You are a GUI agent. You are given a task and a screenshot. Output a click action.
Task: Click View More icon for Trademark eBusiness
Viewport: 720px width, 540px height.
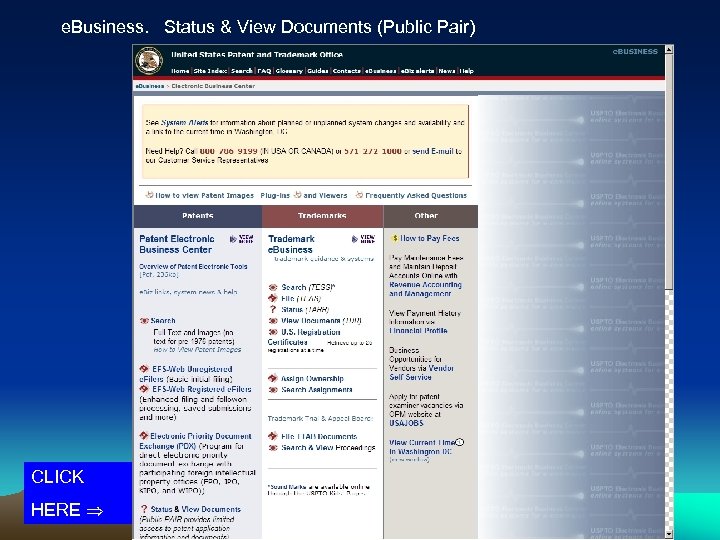pyautogui.click(x=363, y=239)
